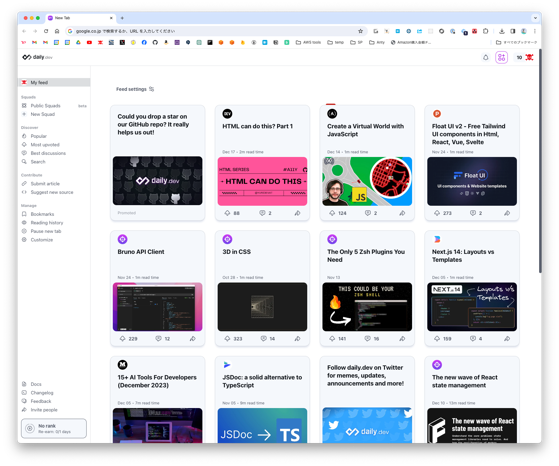
Task: Share Bruno API Client post
Action: (193, 339)
